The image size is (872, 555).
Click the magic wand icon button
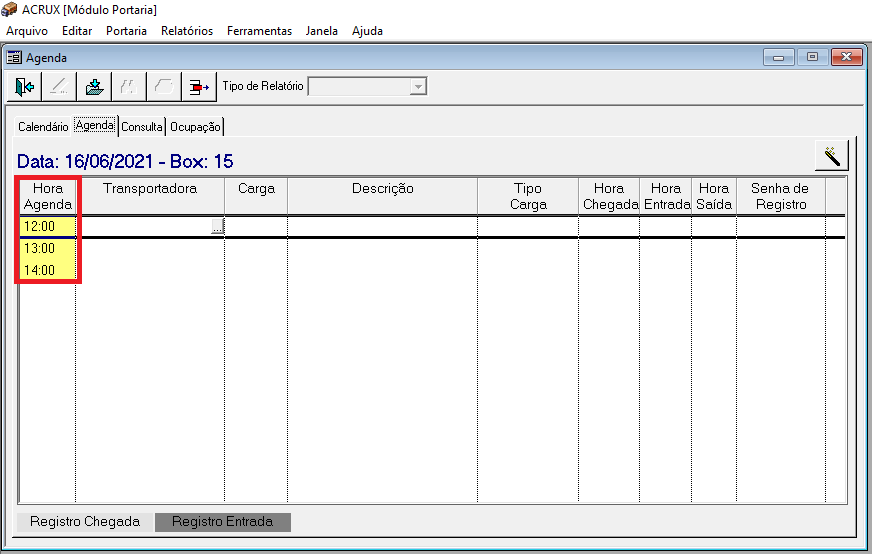pos(832,155)
